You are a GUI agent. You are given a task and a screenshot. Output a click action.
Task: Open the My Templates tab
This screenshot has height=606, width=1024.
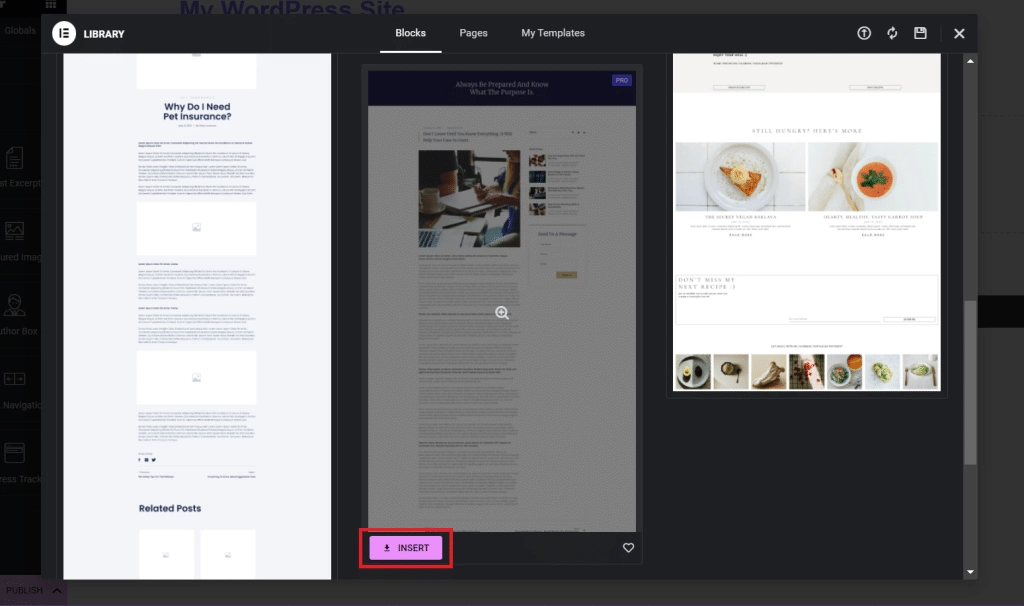pyautogui.click(x=552, y=32)
